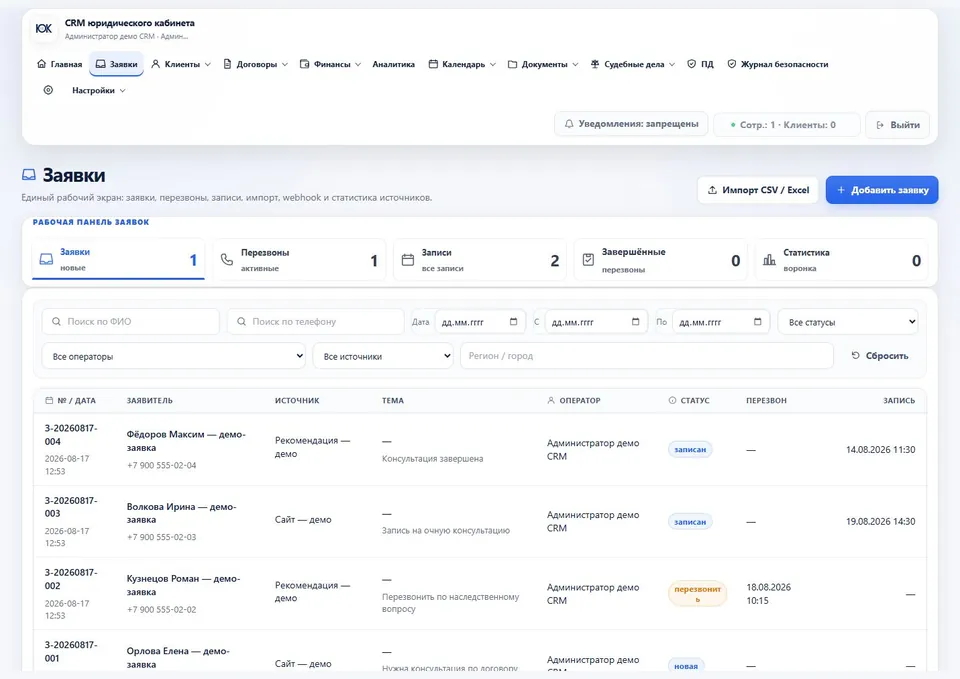Open the Все статусы dropdown
Screen dimensions: 960x679
click(x=847, y=321)
